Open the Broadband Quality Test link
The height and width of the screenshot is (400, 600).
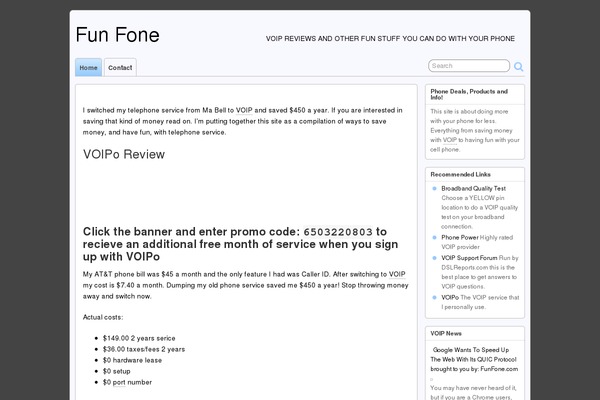(x=473, y=188)
